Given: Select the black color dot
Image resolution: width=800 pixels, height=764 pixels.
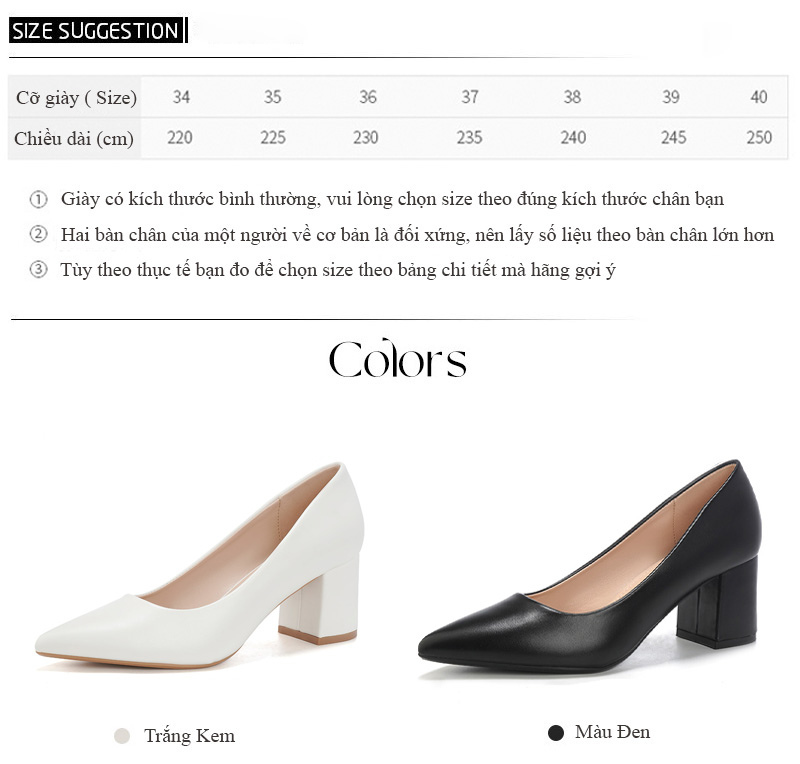Looking at the screenshot, I should [556, 733].
